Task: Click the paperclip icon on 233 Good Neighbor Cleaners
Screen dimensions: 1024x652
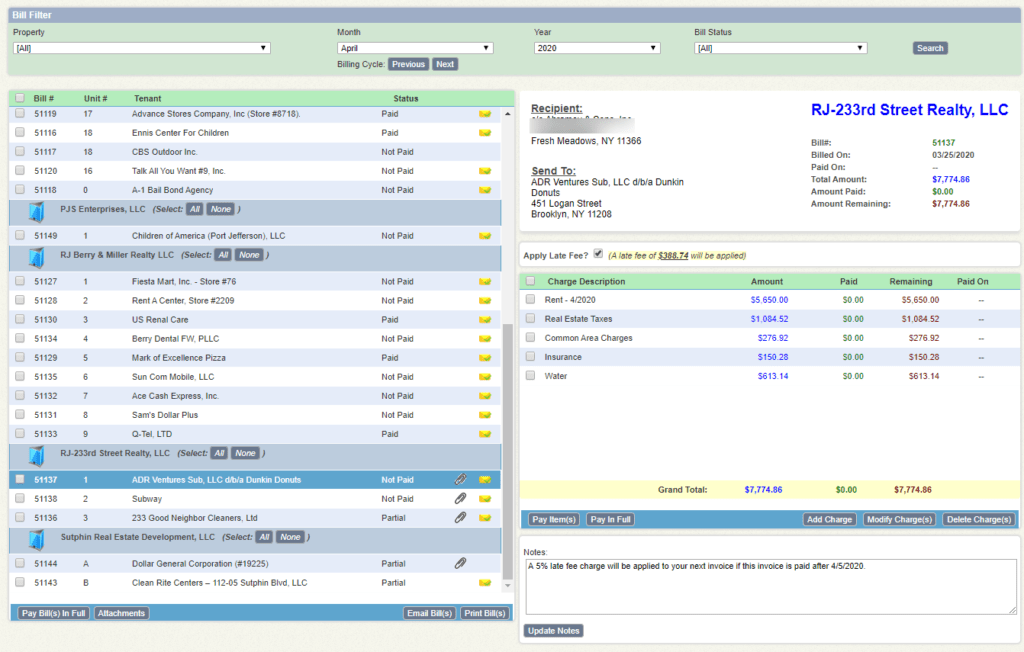Action: pyautogui.click(x=460, y=518)
